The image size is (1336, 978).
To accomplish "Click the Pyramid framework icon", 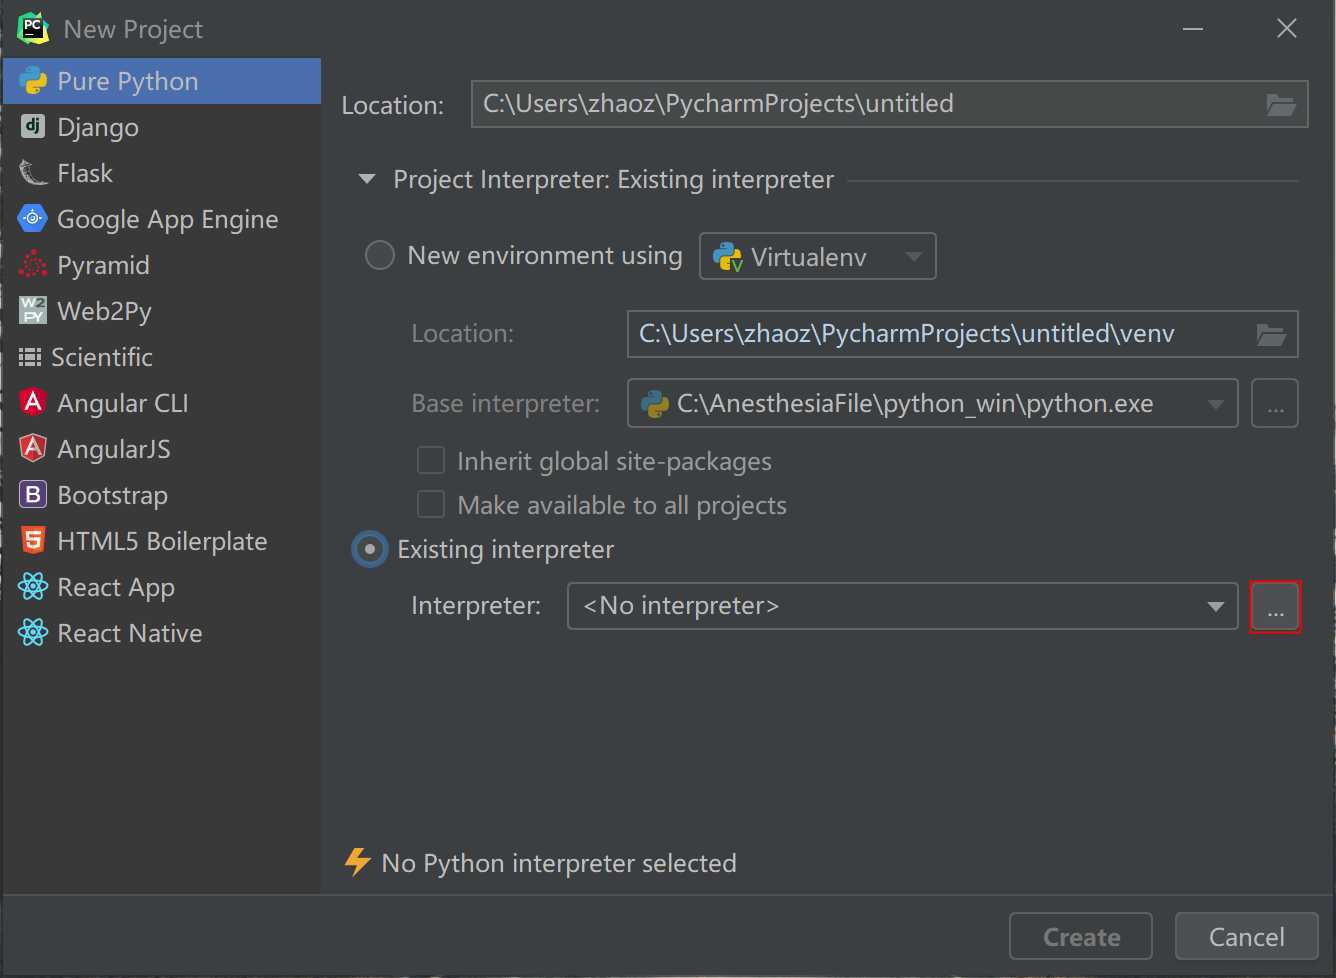I will point(33,265).
